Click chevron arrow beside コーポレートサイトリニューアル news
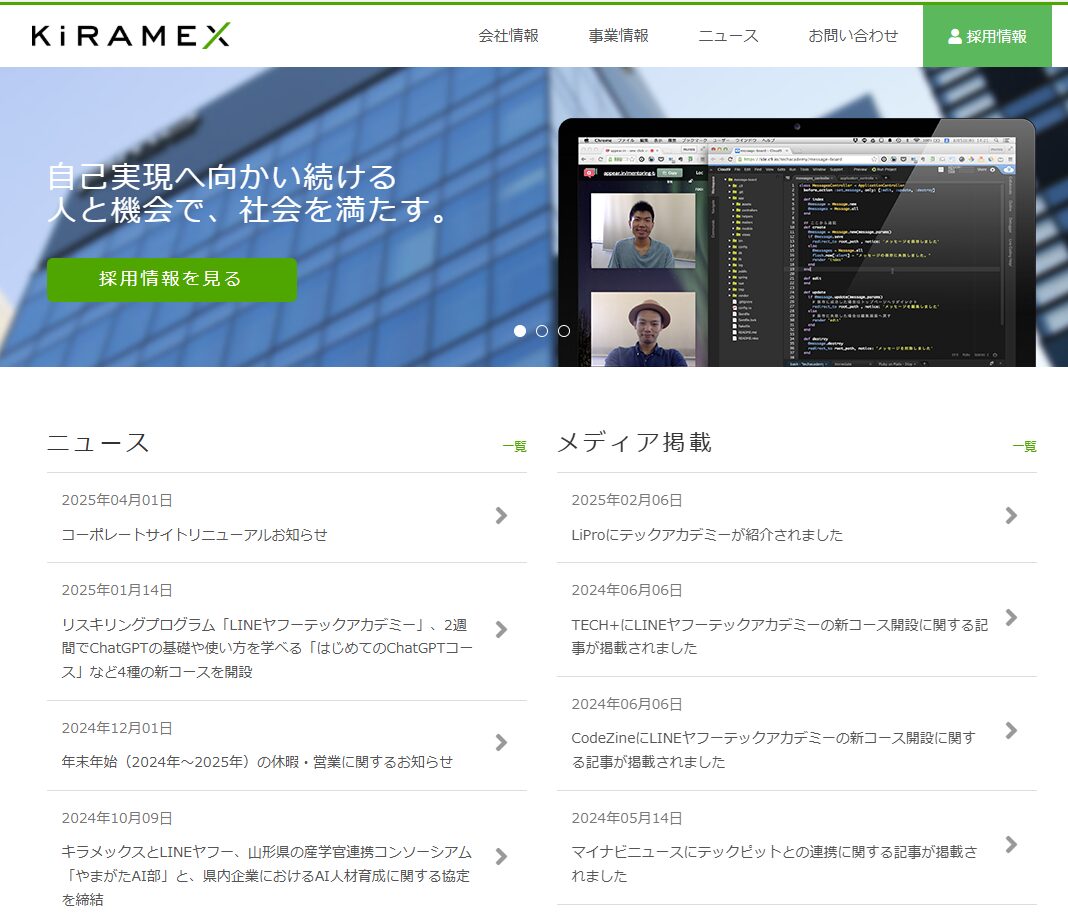This screenshot has height=923, width=1068. tap(501, 515)
